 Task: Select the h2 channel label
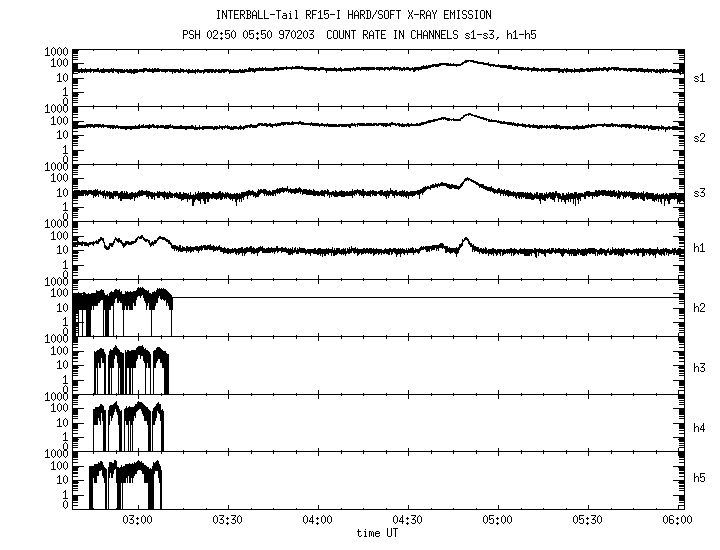tap(700, 308)
